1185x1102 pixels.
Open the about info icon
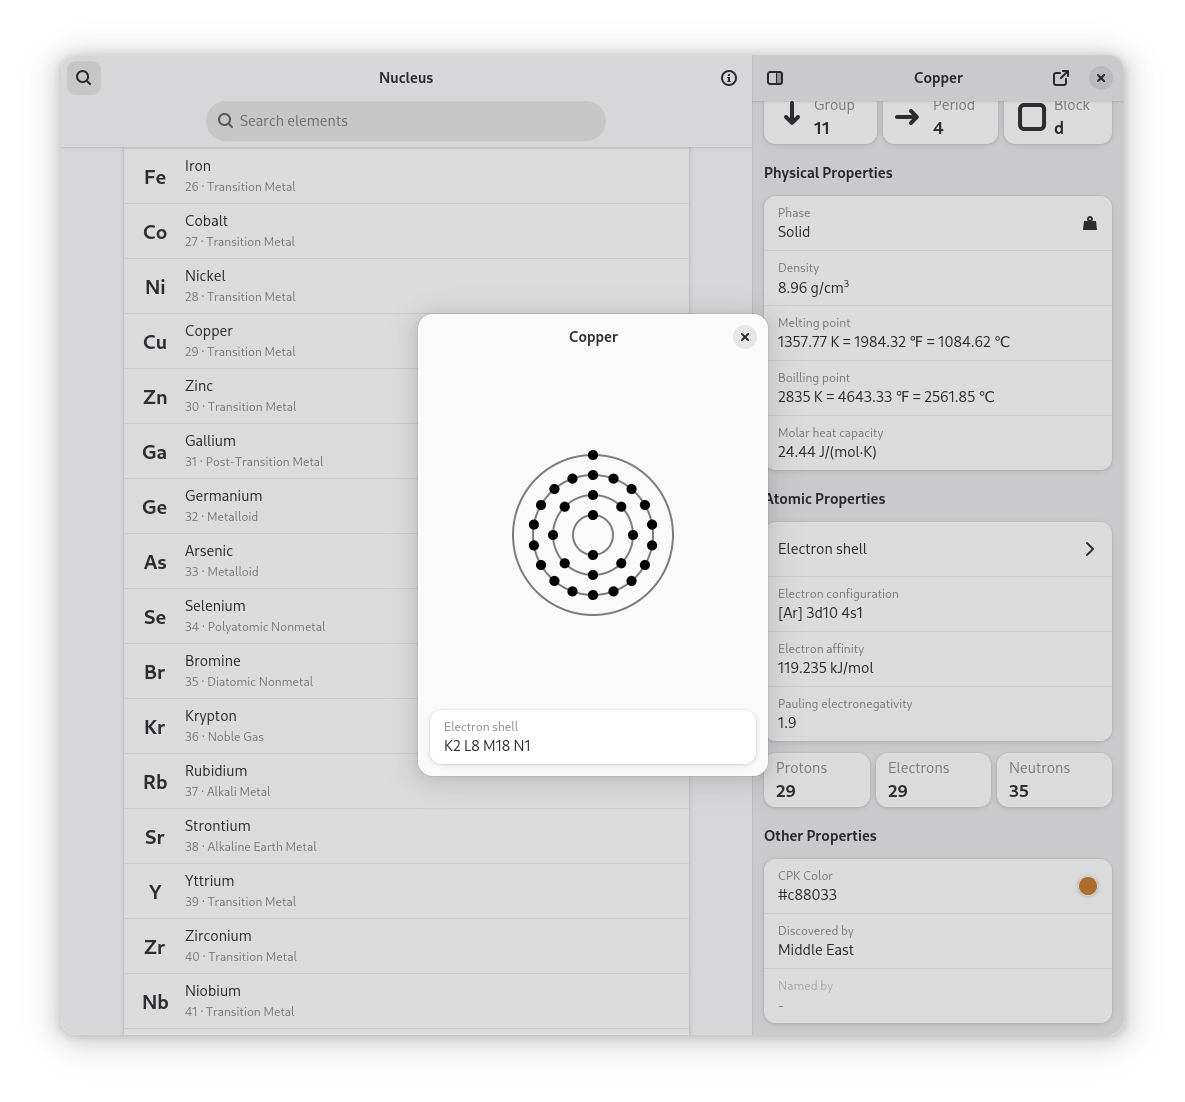[x=729, y=78]
